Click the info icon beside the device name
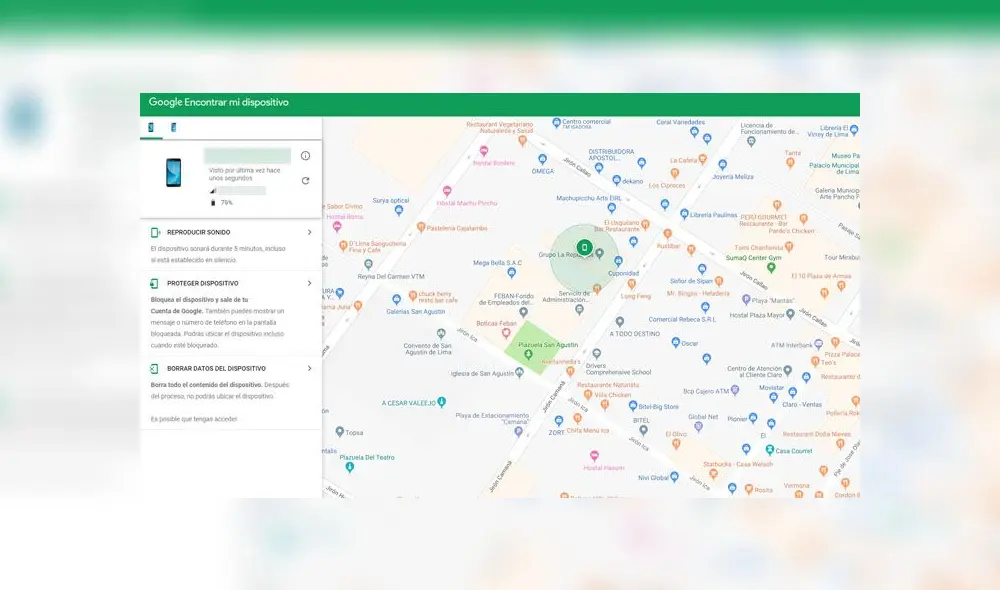Image resolution: width=1000 pixels, height=590 pixels. 305,155
